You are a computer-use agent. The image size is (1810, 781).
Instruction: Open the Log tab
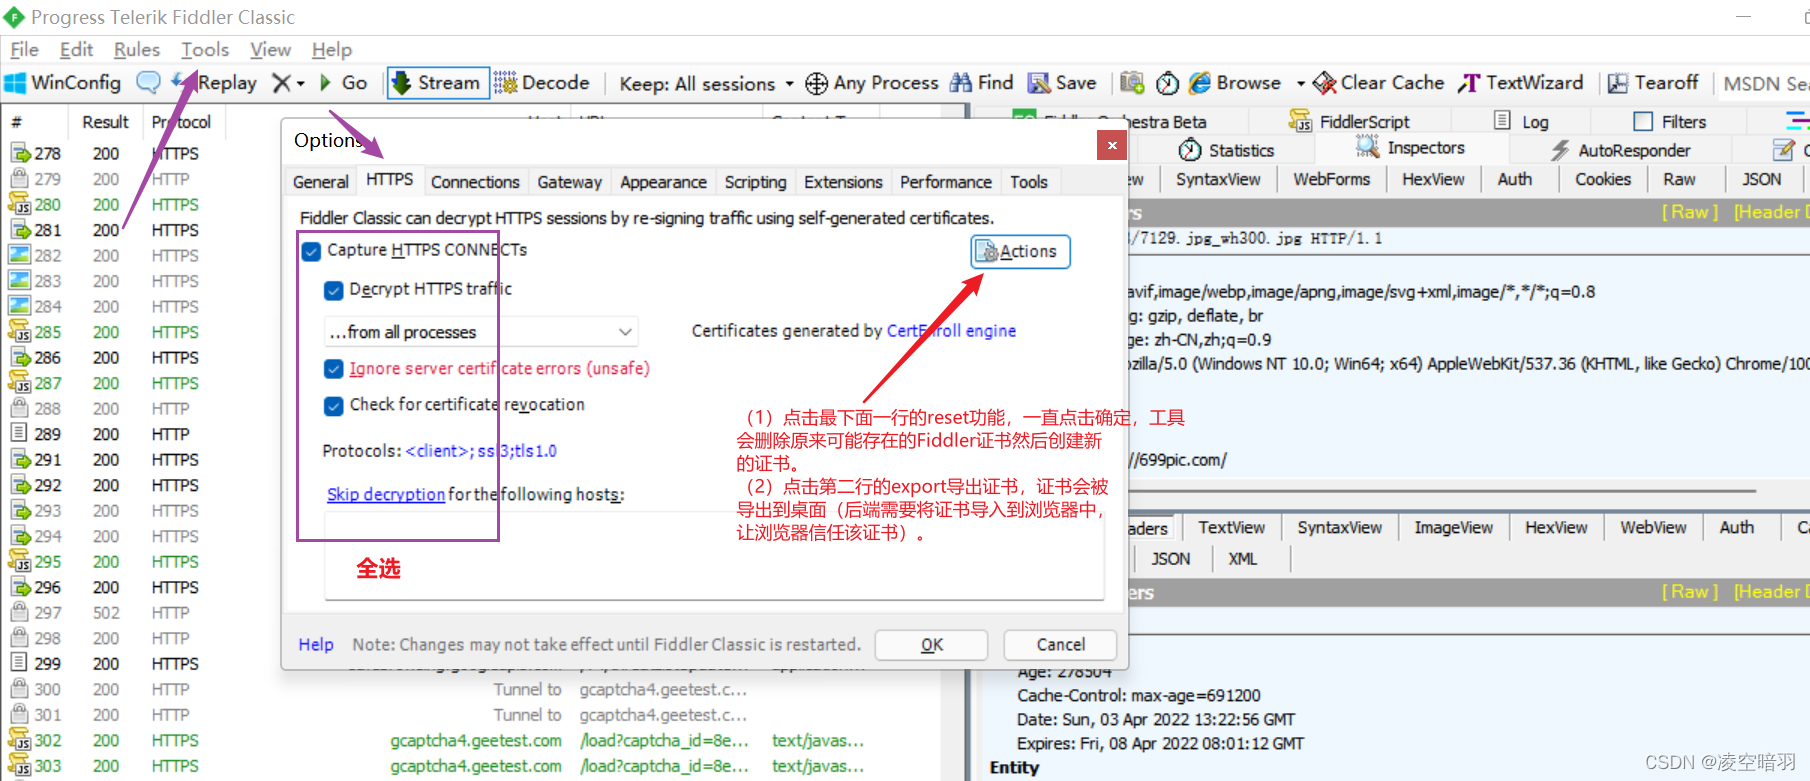tap(1521, 122)
